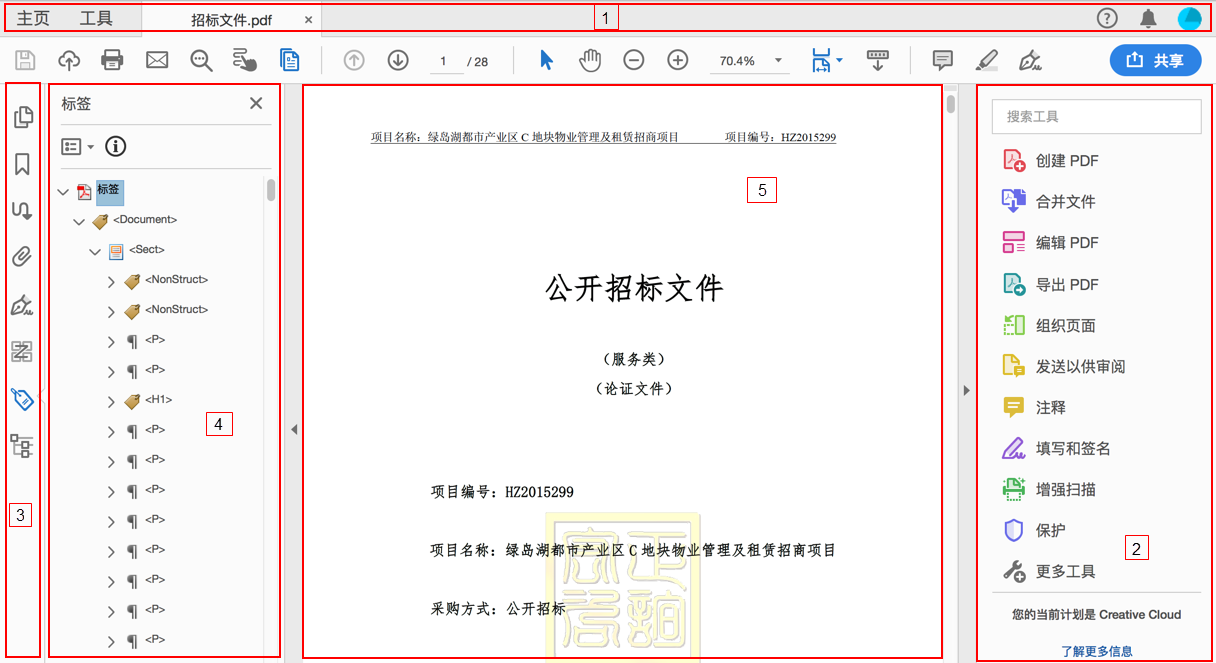Collapse the right tools pane arrow
Screen dimensions: 1216x663
tap(966, 390)
